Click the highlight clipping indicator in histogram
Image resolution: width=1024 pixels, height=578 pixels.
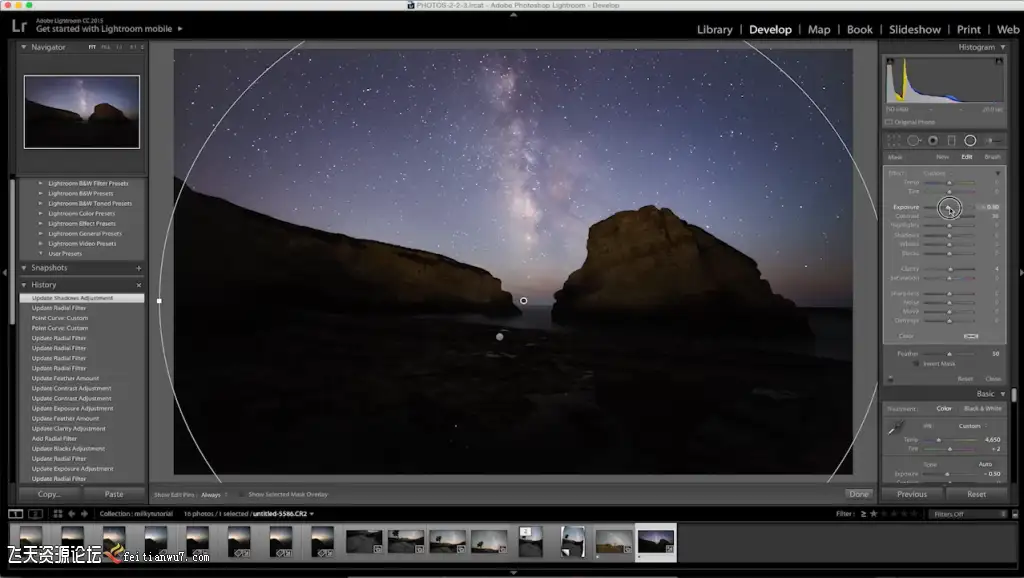tap(999, 61)
